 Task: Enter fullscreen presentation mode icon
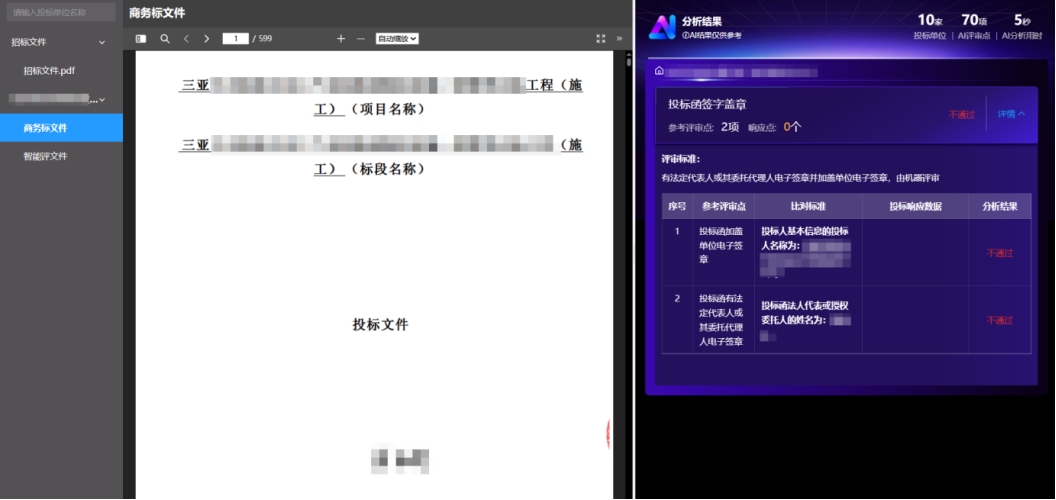click(x=601, y=39)
